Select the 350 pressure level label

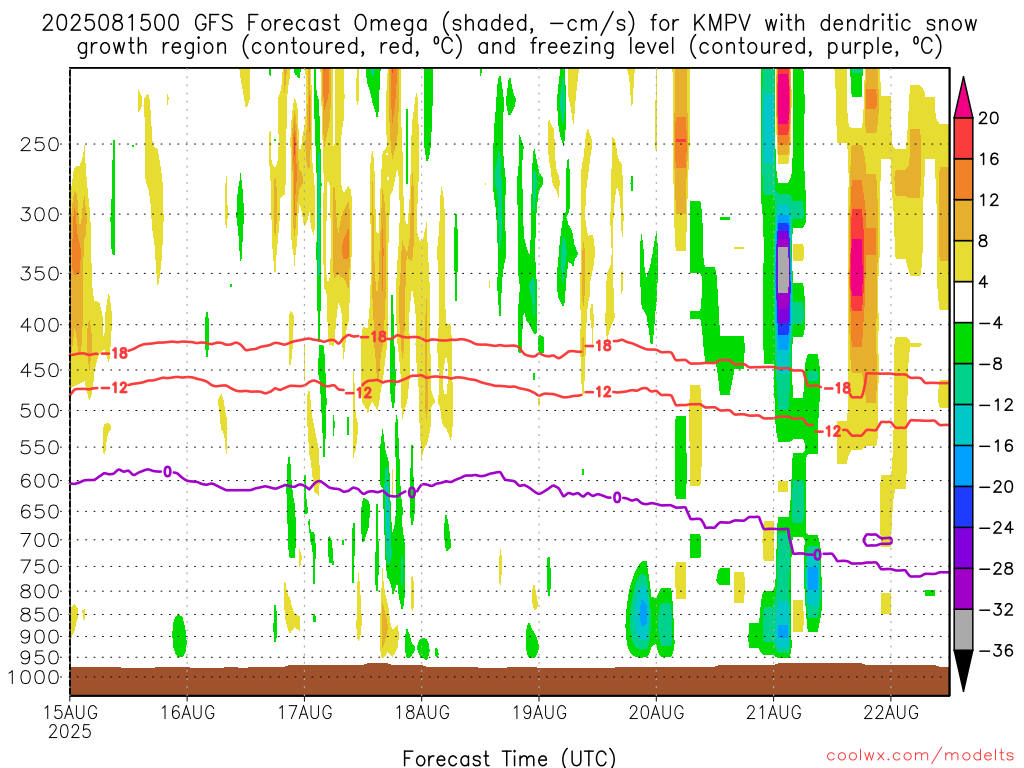(x=40, y=274)
